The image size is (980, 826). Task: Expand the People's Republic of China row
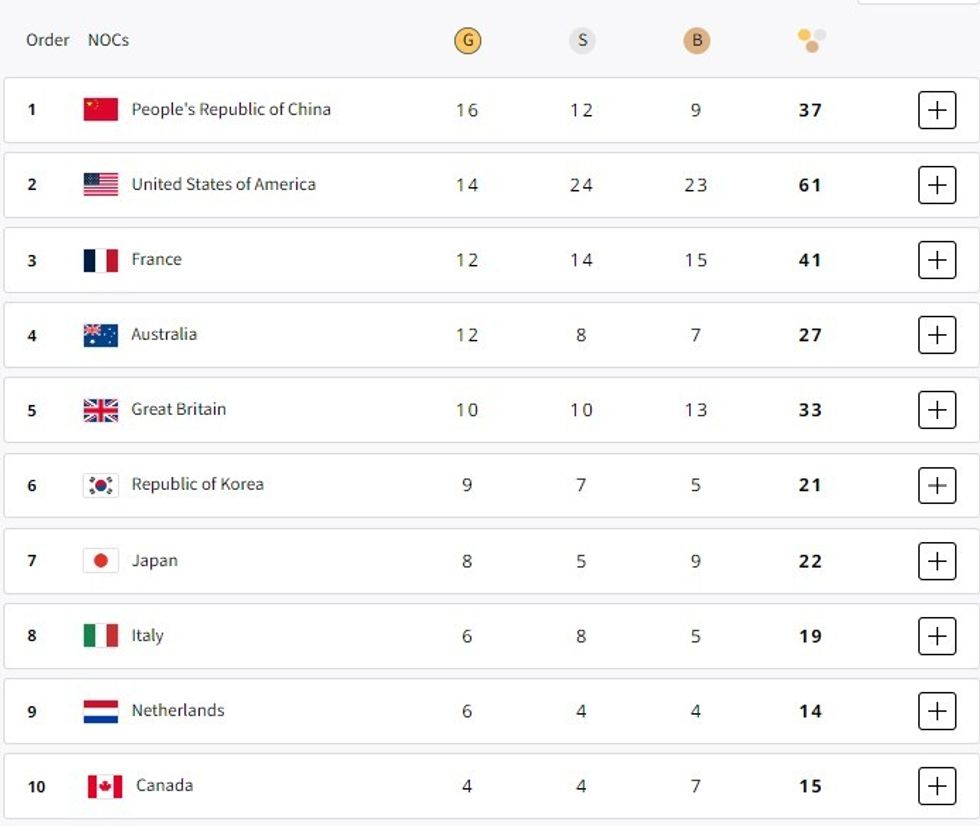[936, 110]
